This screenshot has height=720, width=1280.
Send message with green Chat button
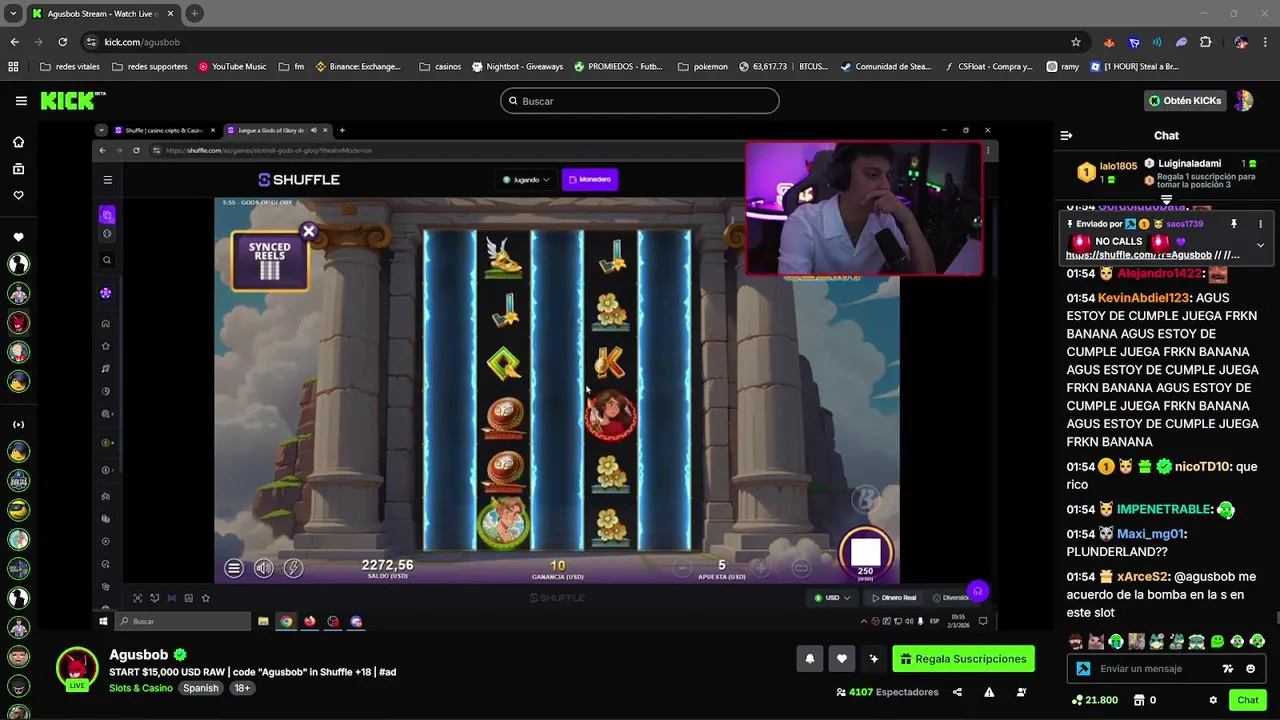pos(1247,700)
